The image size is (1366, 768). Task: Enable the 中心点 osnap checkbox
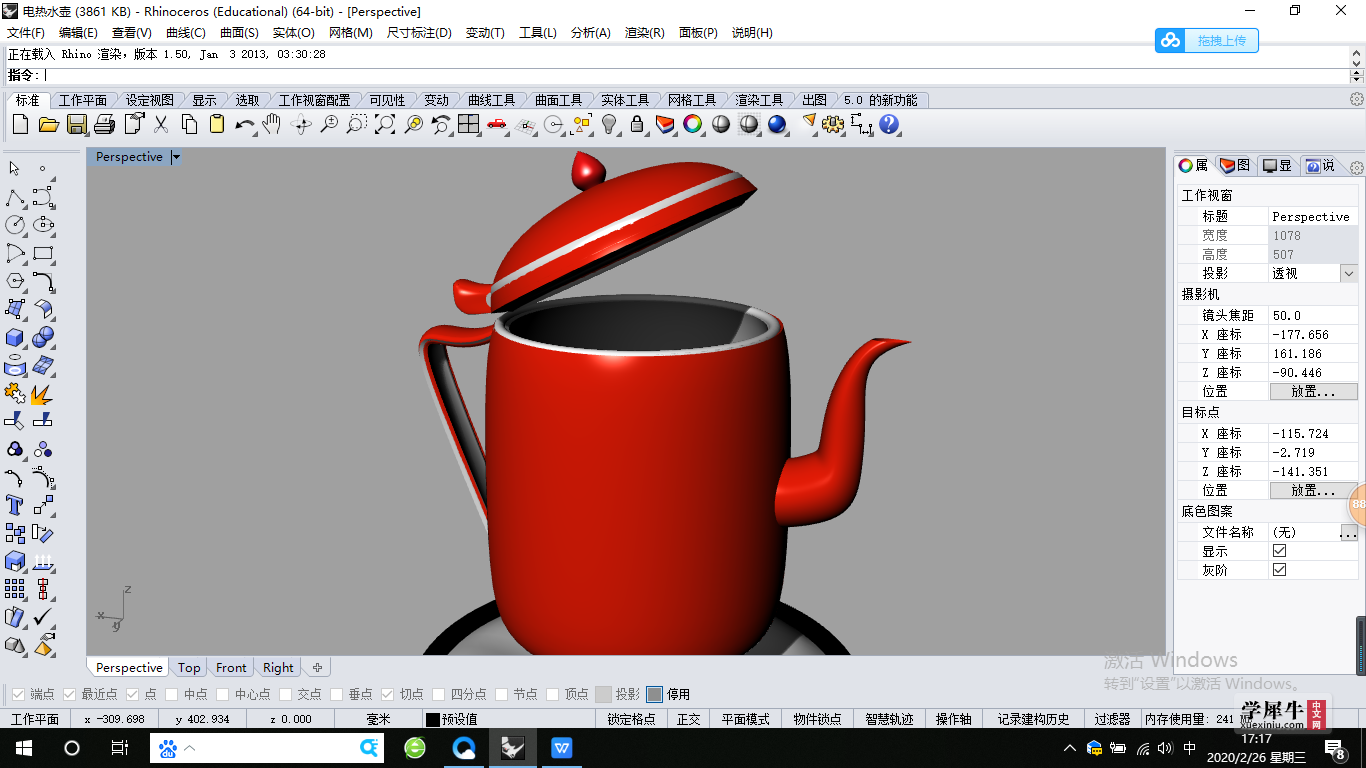[223, 694]
